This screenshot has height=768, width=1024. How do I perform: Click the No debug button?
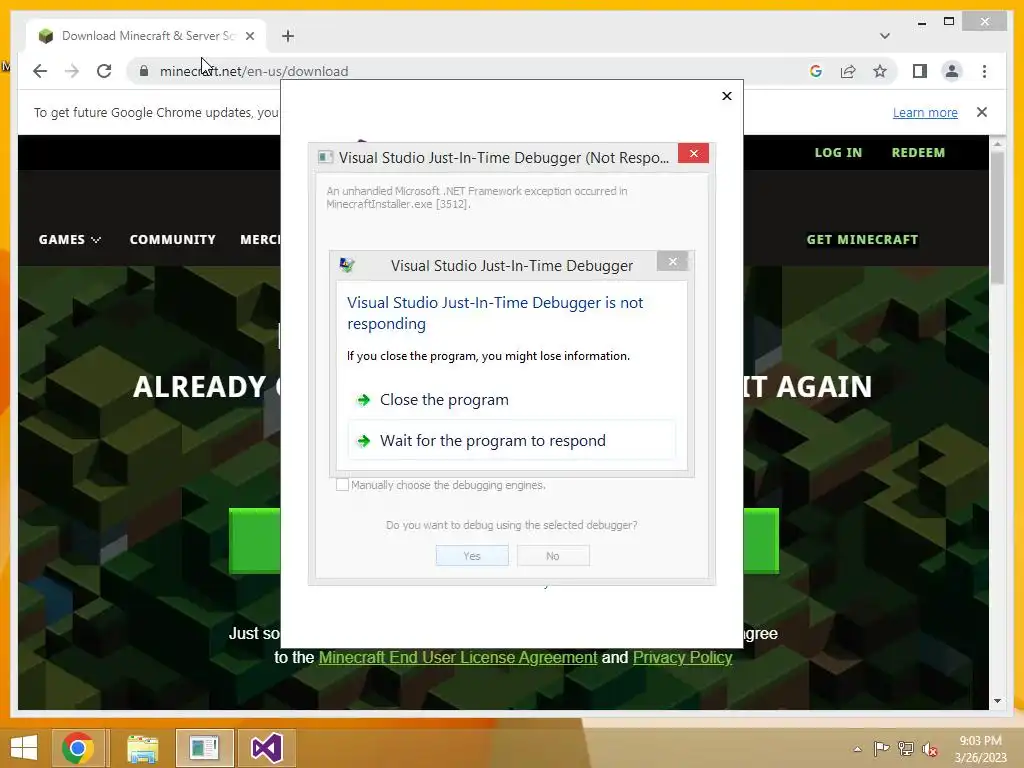tap(553, 556)
